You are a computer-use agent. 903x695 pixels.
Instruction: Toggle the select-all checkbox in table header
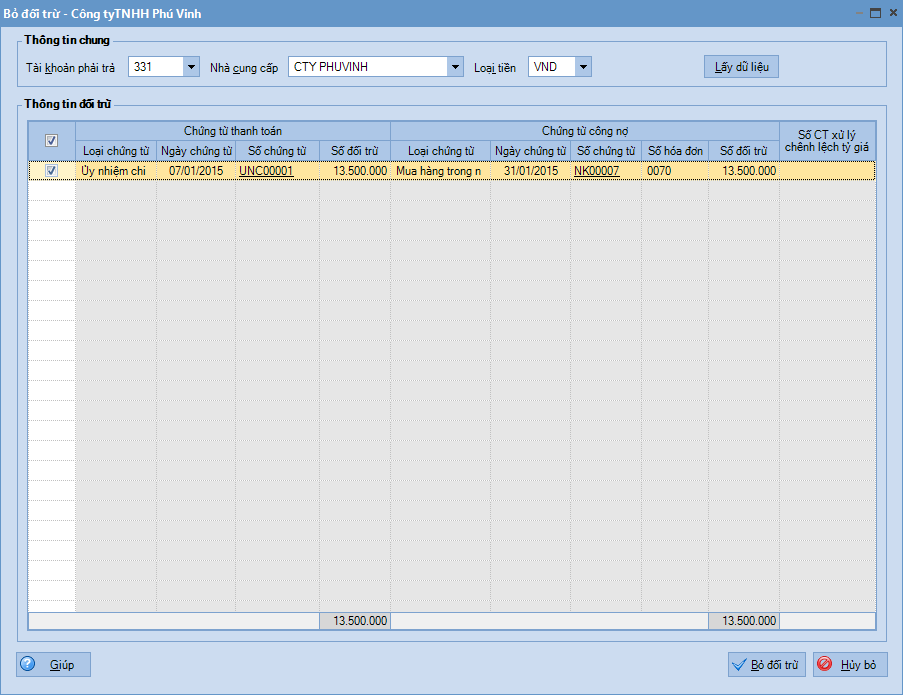(x=52, y=141)
